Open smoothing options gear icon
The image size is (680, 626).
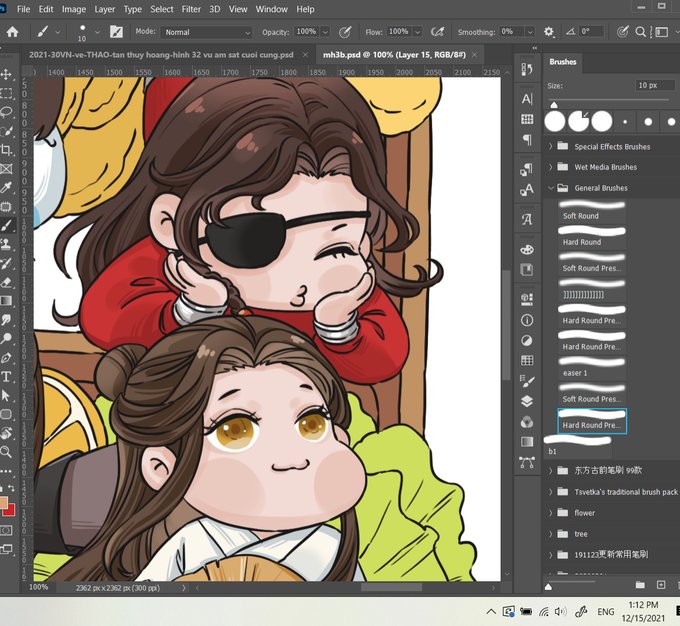coord(549,32)
